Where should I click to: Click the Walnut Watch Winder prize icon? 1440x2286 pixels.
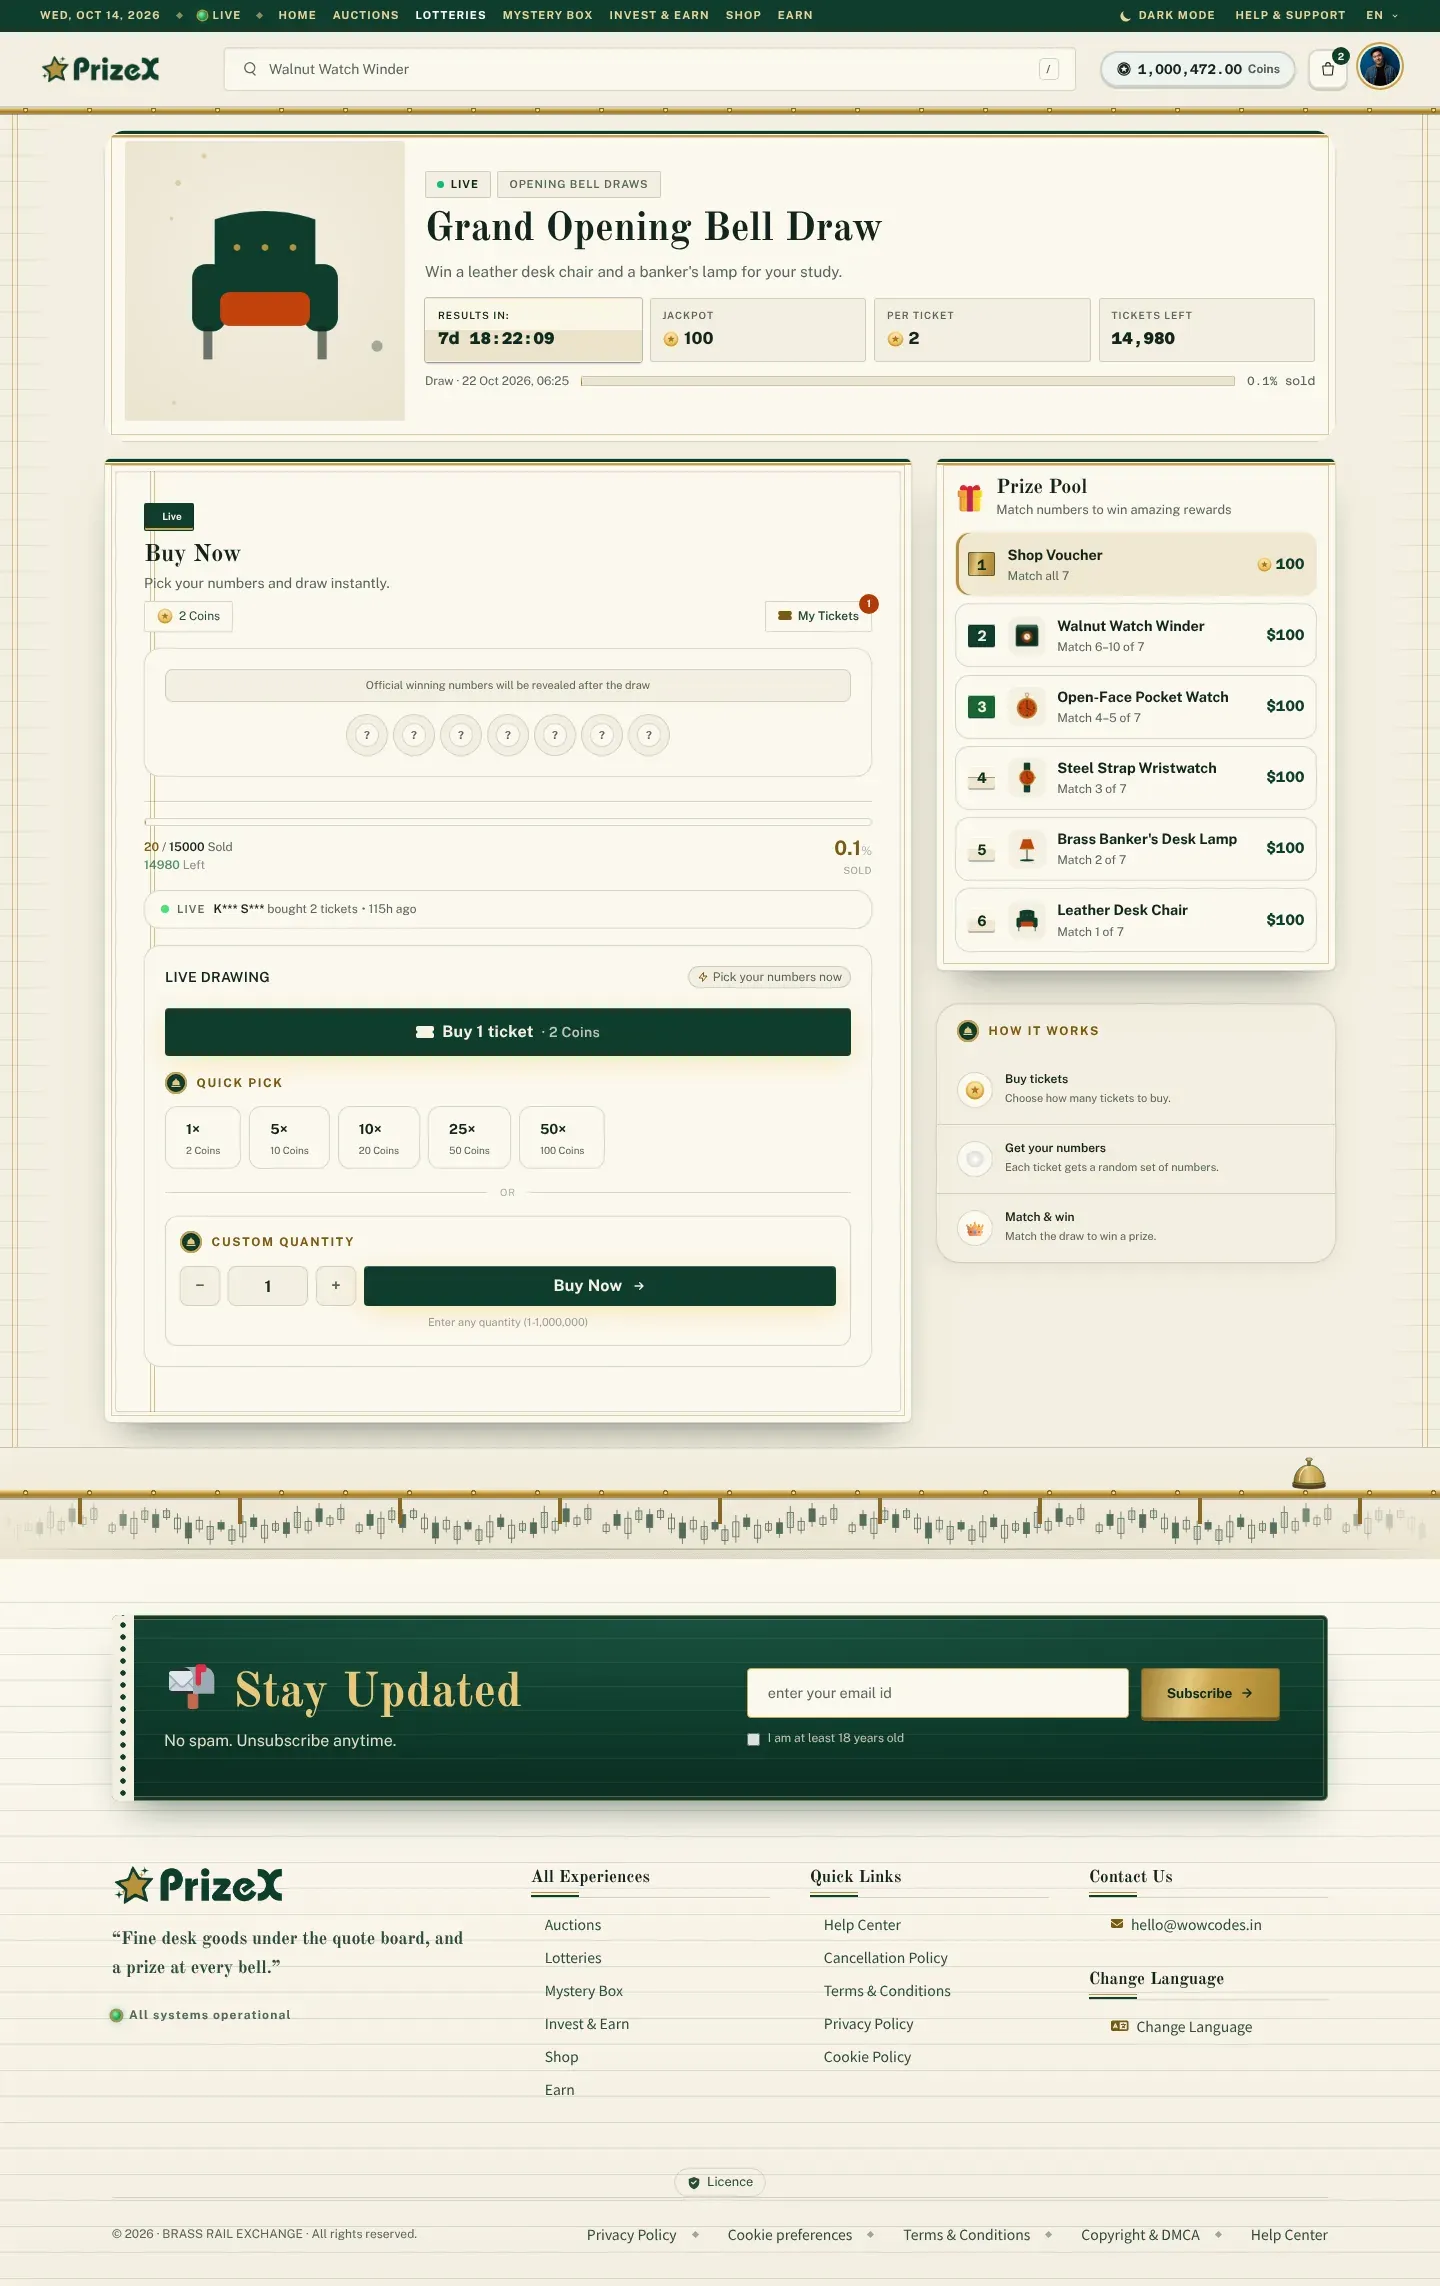(x=1027, y=635)
